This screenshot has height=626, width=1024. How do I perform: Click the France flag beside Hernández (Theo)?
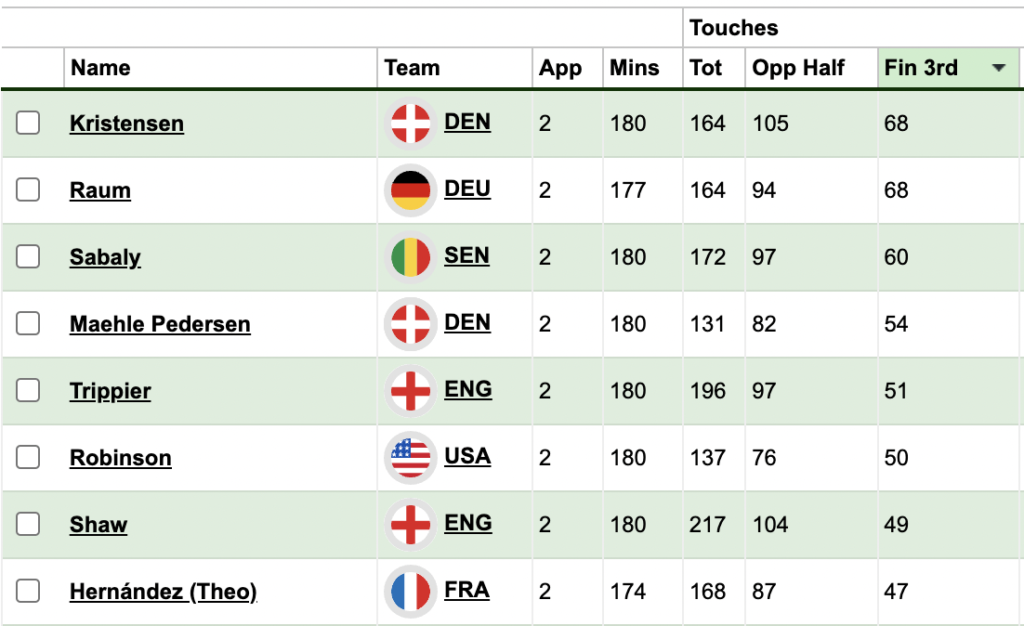(x=410, y=591)
